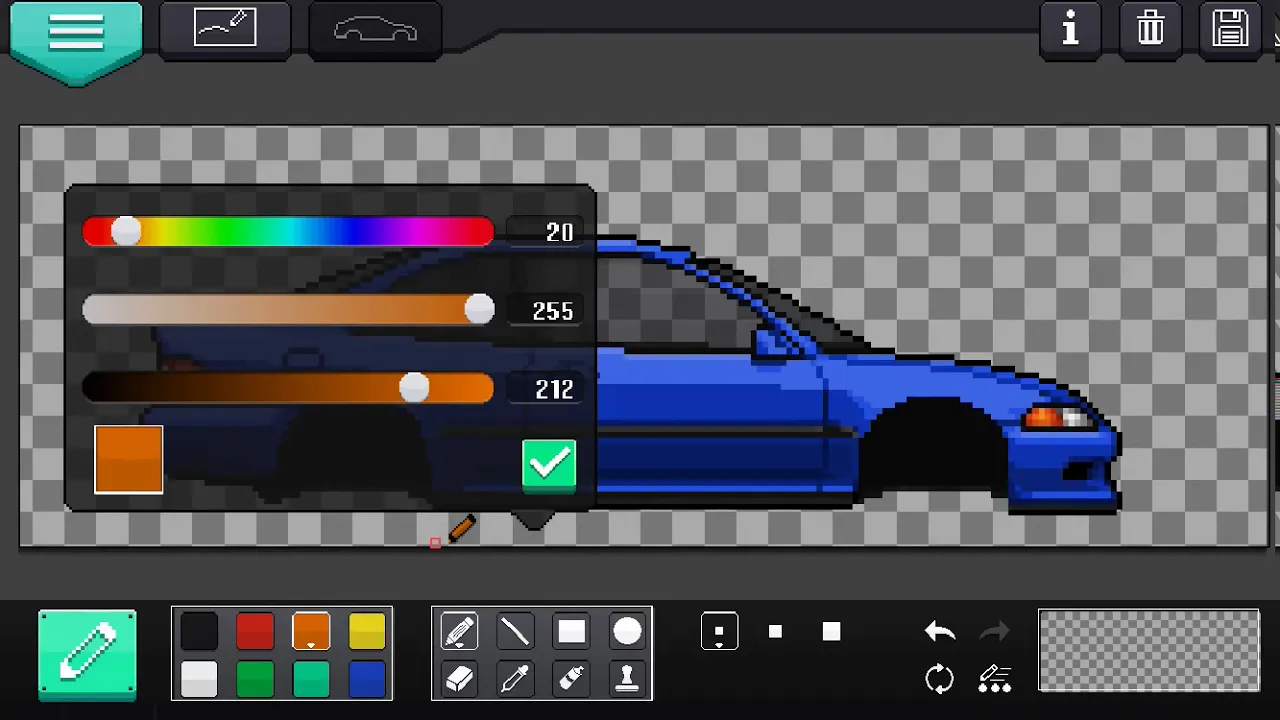The height and width of the screenshot is (720, 1280).
Task: Select the eyedropper color picker tool
Action: tap(515, 680)
